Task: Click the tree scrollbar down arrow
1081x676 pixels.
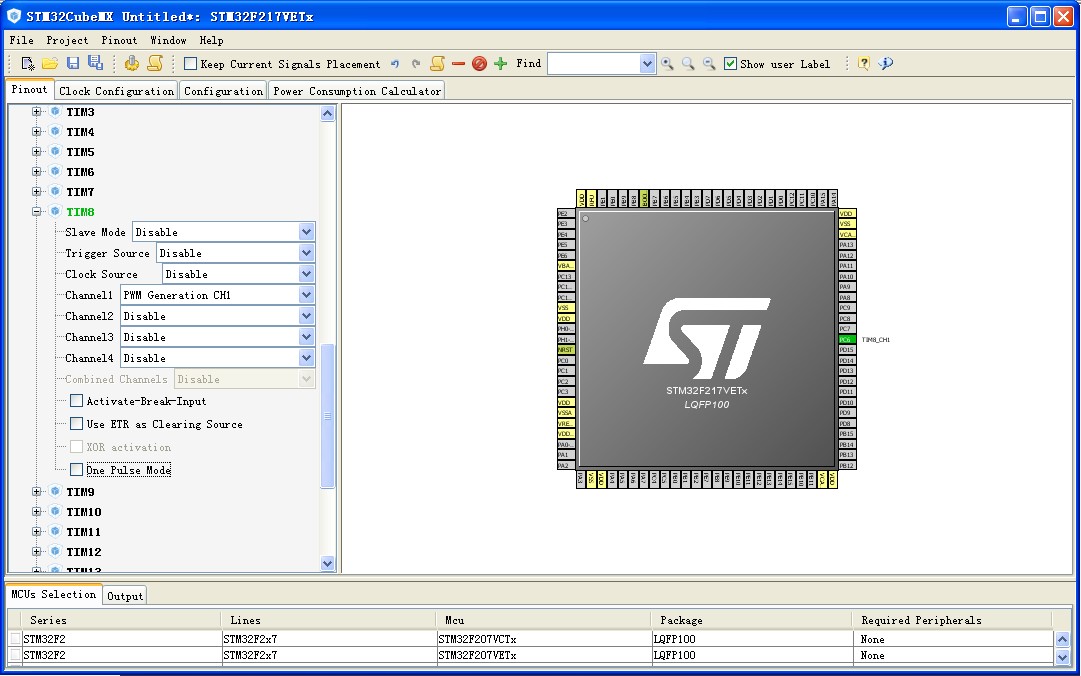Action: tap(327, 563)
